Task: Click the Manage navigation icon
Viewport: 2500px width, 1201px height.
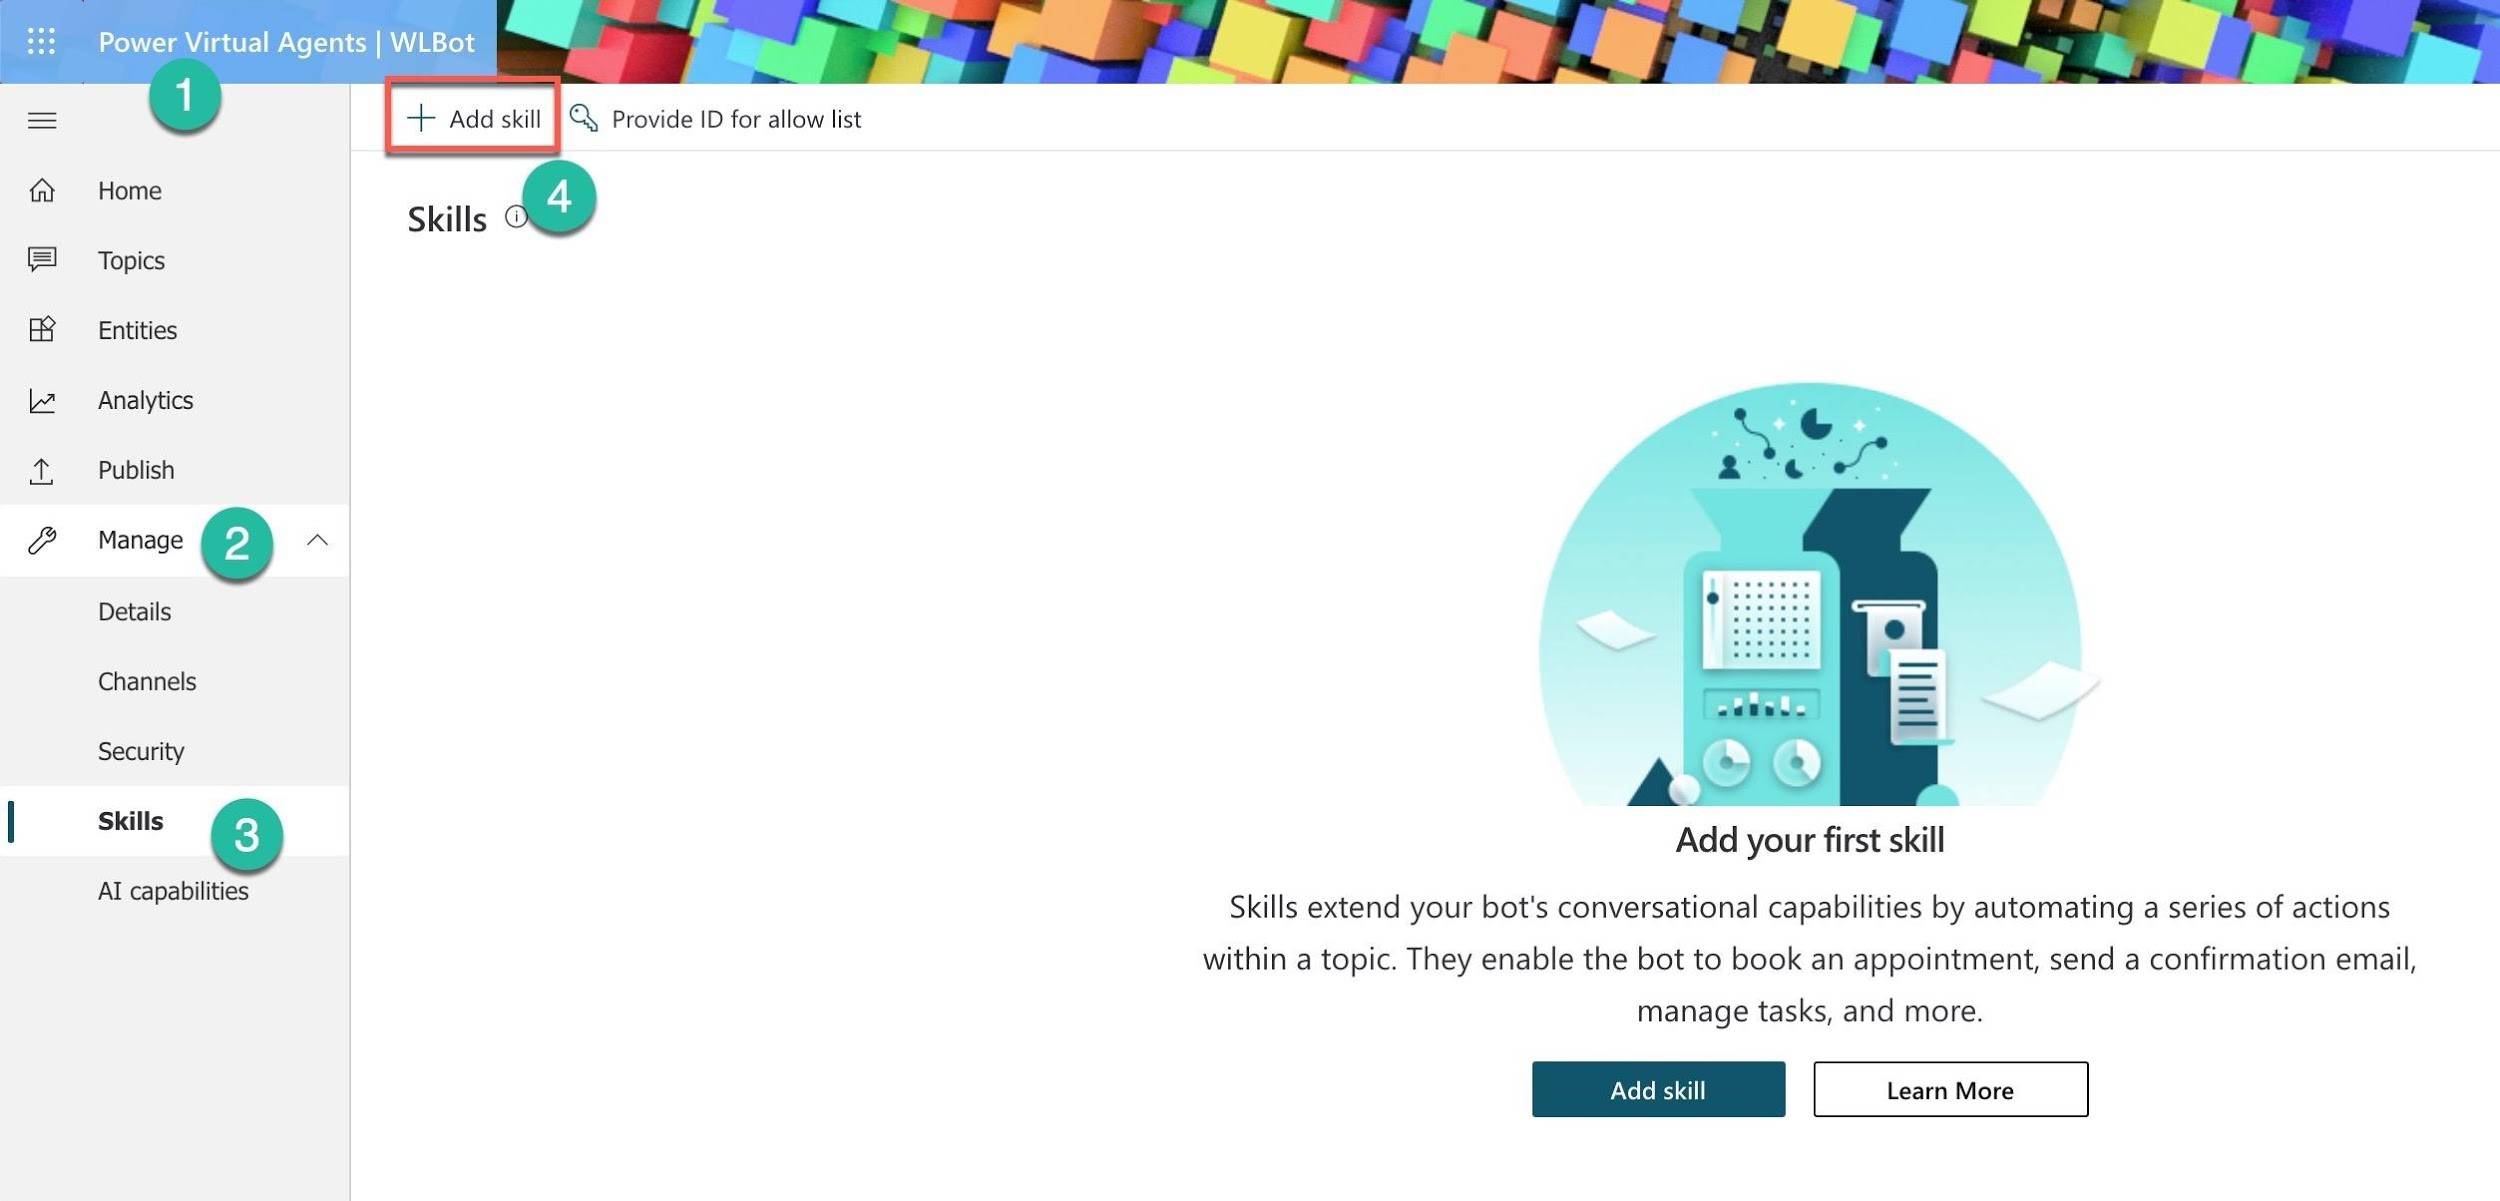Action: pos(43,539)
